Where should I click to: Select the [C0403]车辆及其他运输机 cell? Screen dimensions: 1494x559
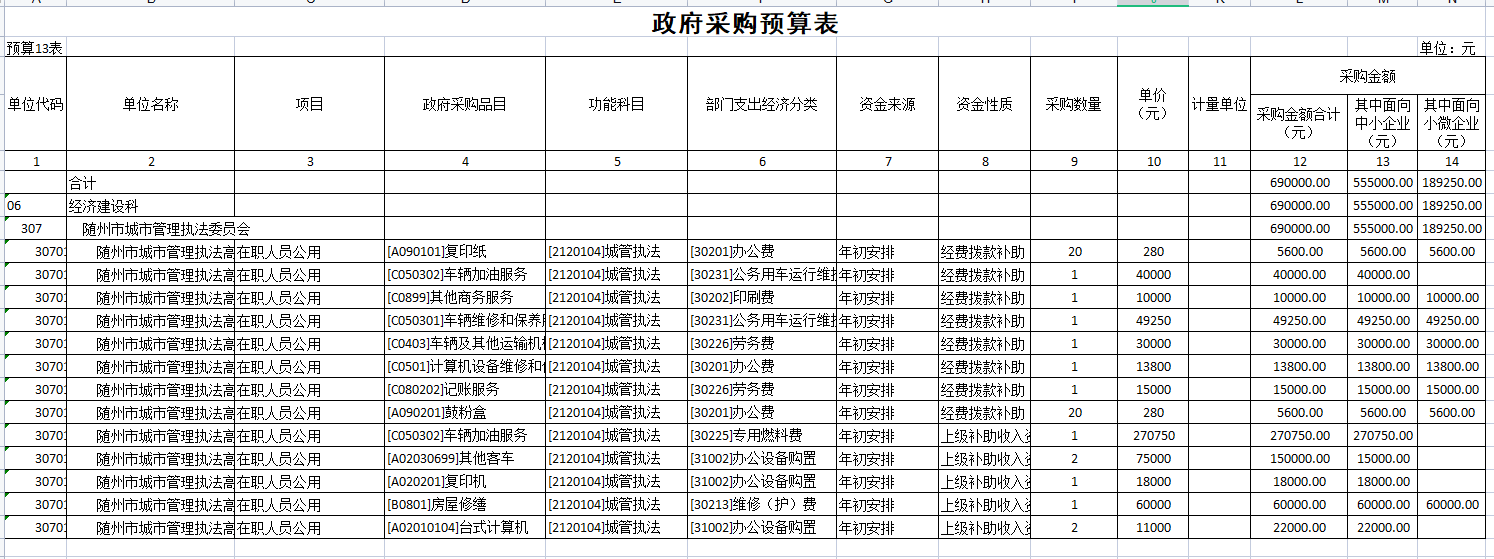click(x=465, y=344)
